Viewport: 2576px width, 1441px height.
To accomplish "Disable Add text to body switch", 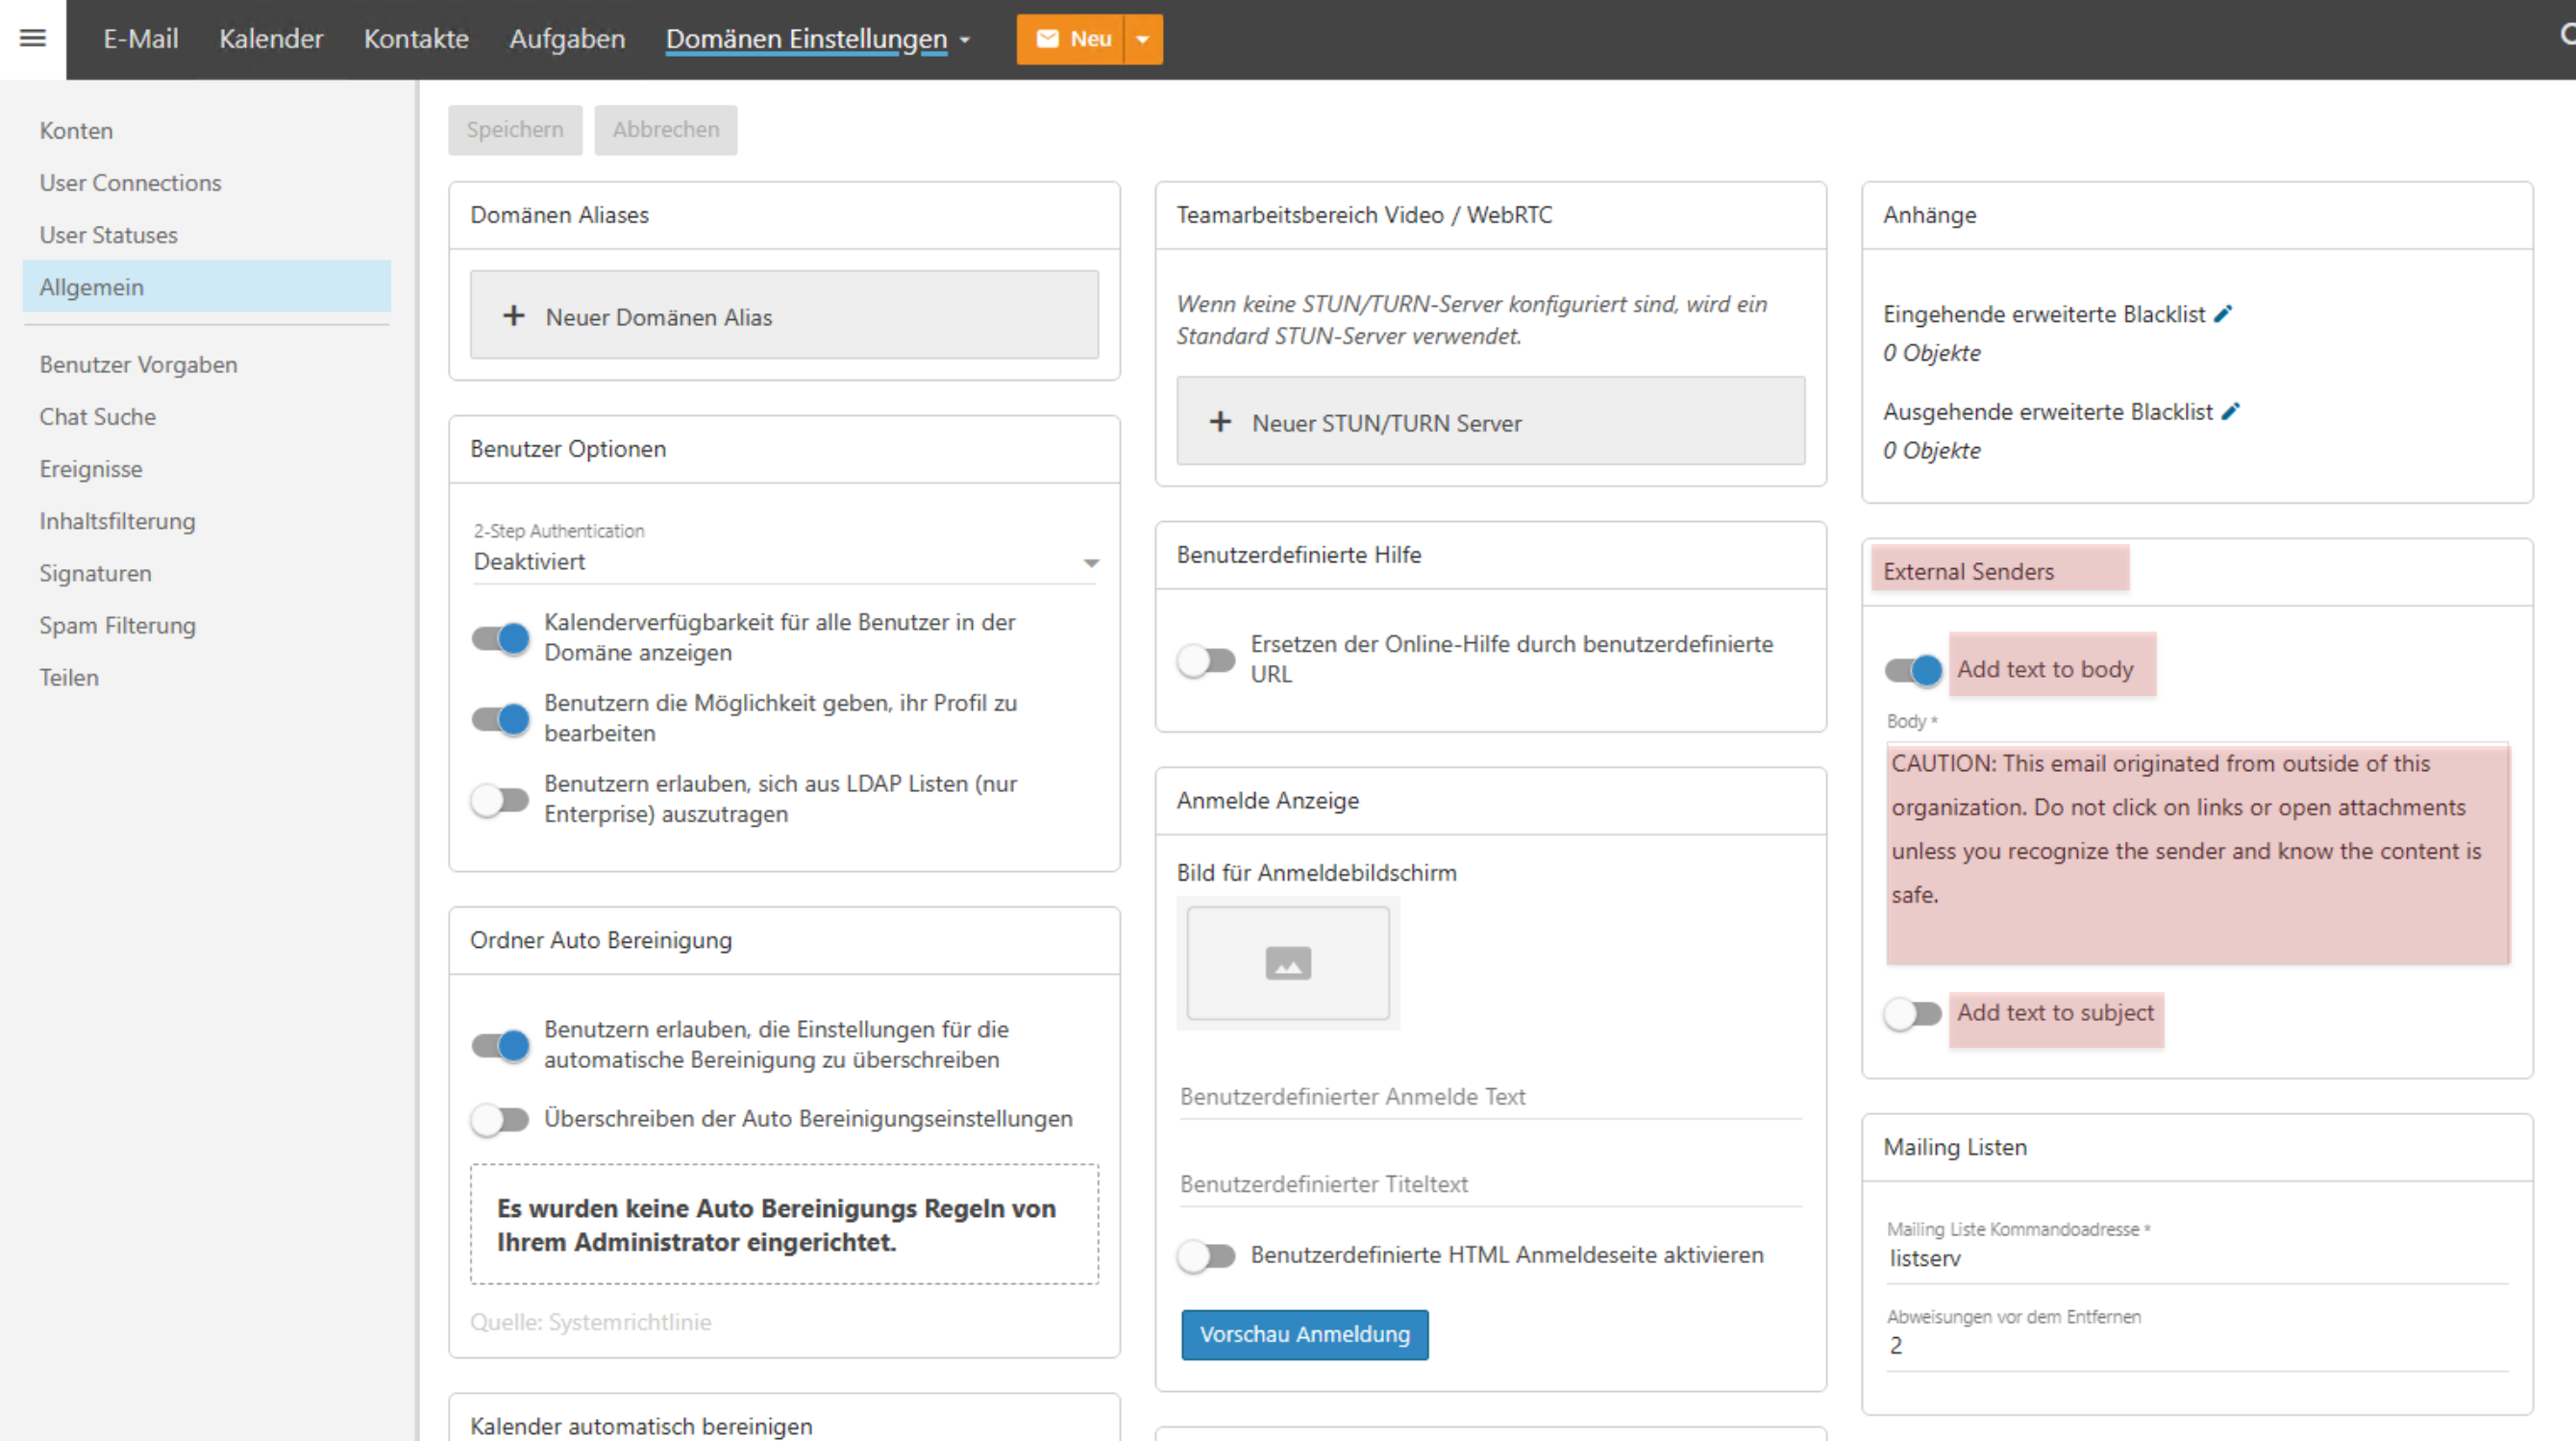I will click(1913, 670).
